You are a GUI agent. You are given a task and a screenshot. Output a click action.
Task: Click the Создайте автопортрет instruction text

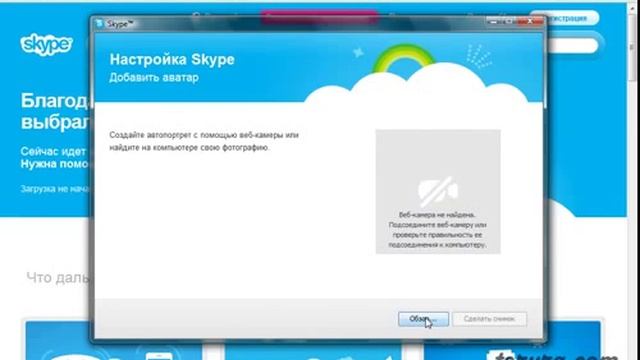click(204, 141)
